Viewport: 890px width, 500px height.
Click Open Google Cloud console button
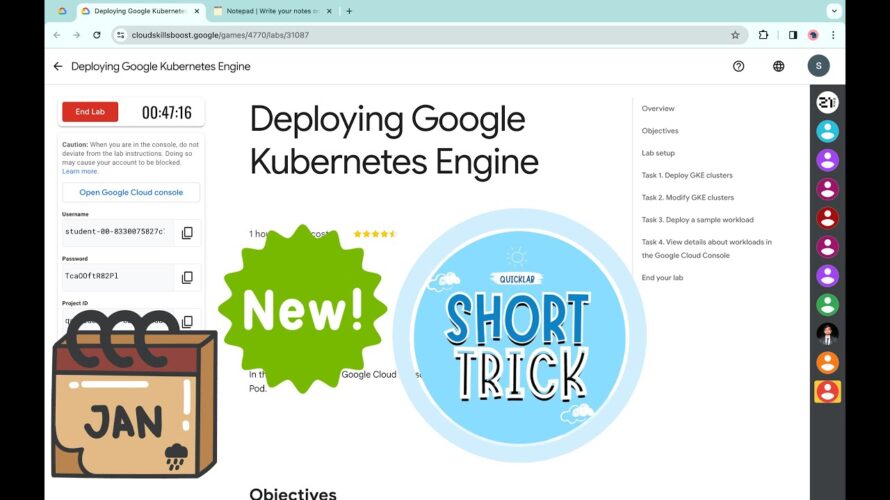click(131, 192)
